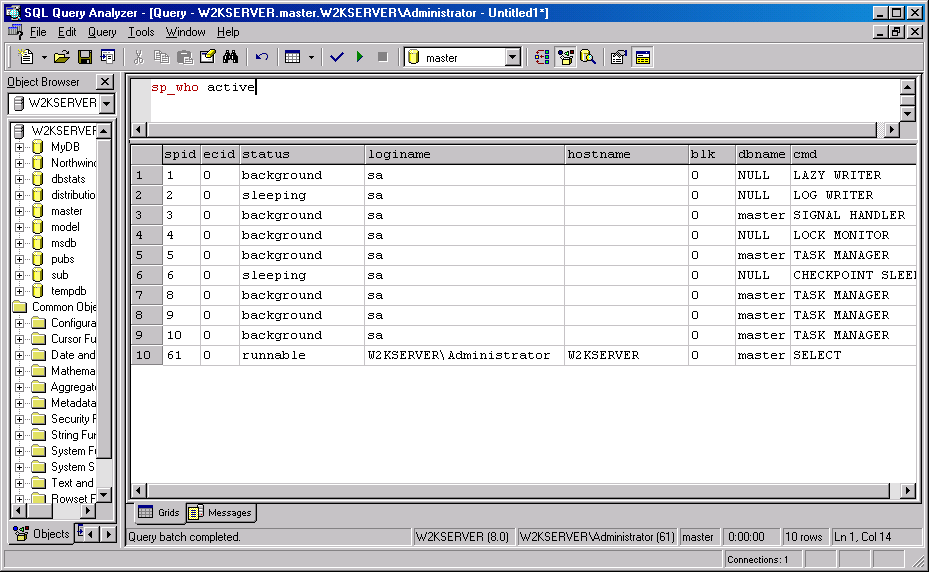Close the Object Browser panel

point(104,82)
